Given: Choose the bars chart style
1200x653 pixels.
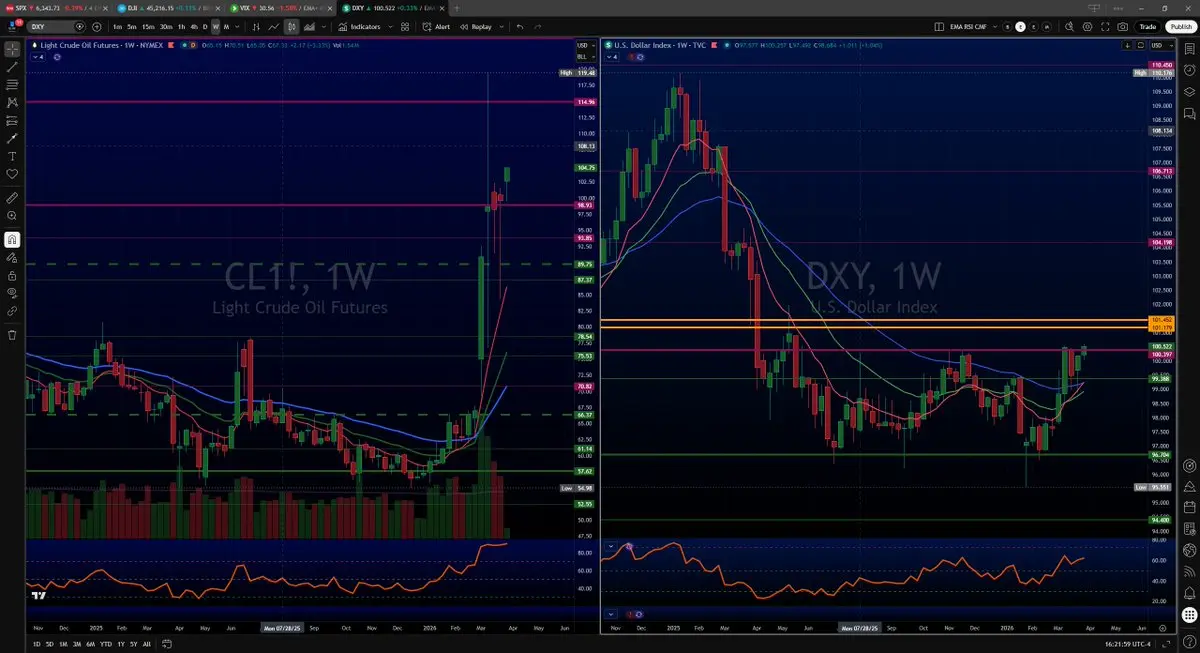Looking at the screenshot, I should point(256,27).
